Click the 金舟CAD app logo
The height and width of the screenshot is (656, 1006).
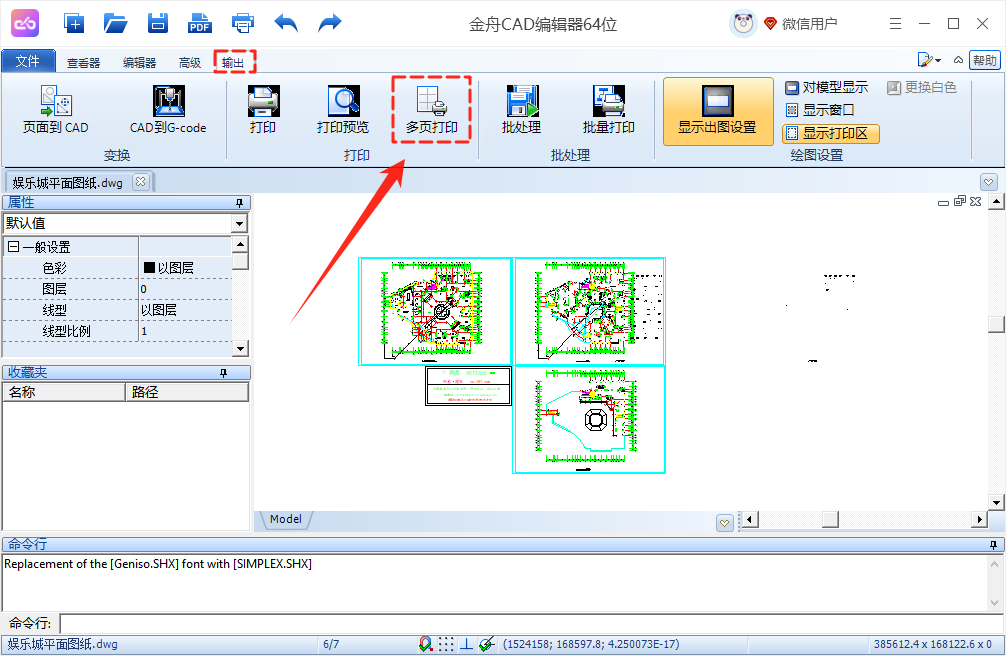[x=25, y=24]
